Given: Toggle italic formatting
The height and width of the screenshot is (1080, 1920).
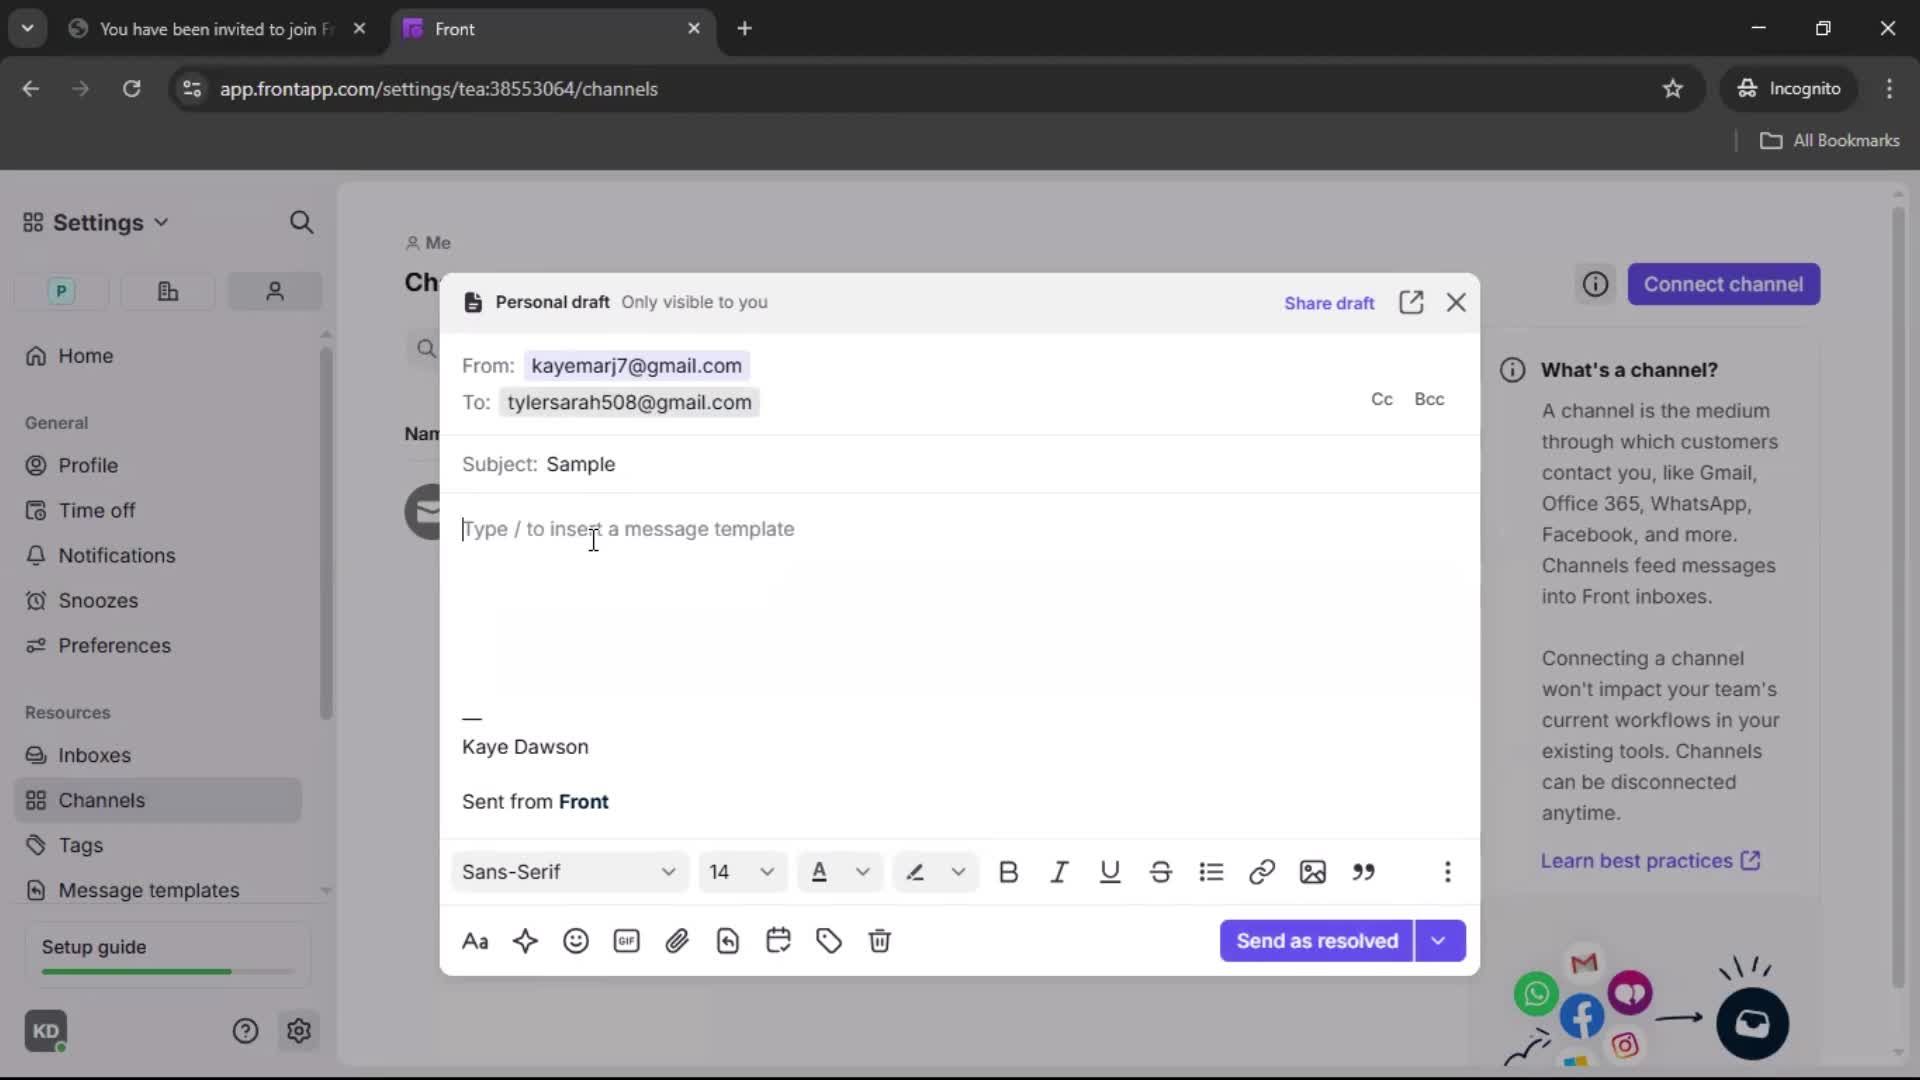Looking at the screenshot, I should 1060,872.
